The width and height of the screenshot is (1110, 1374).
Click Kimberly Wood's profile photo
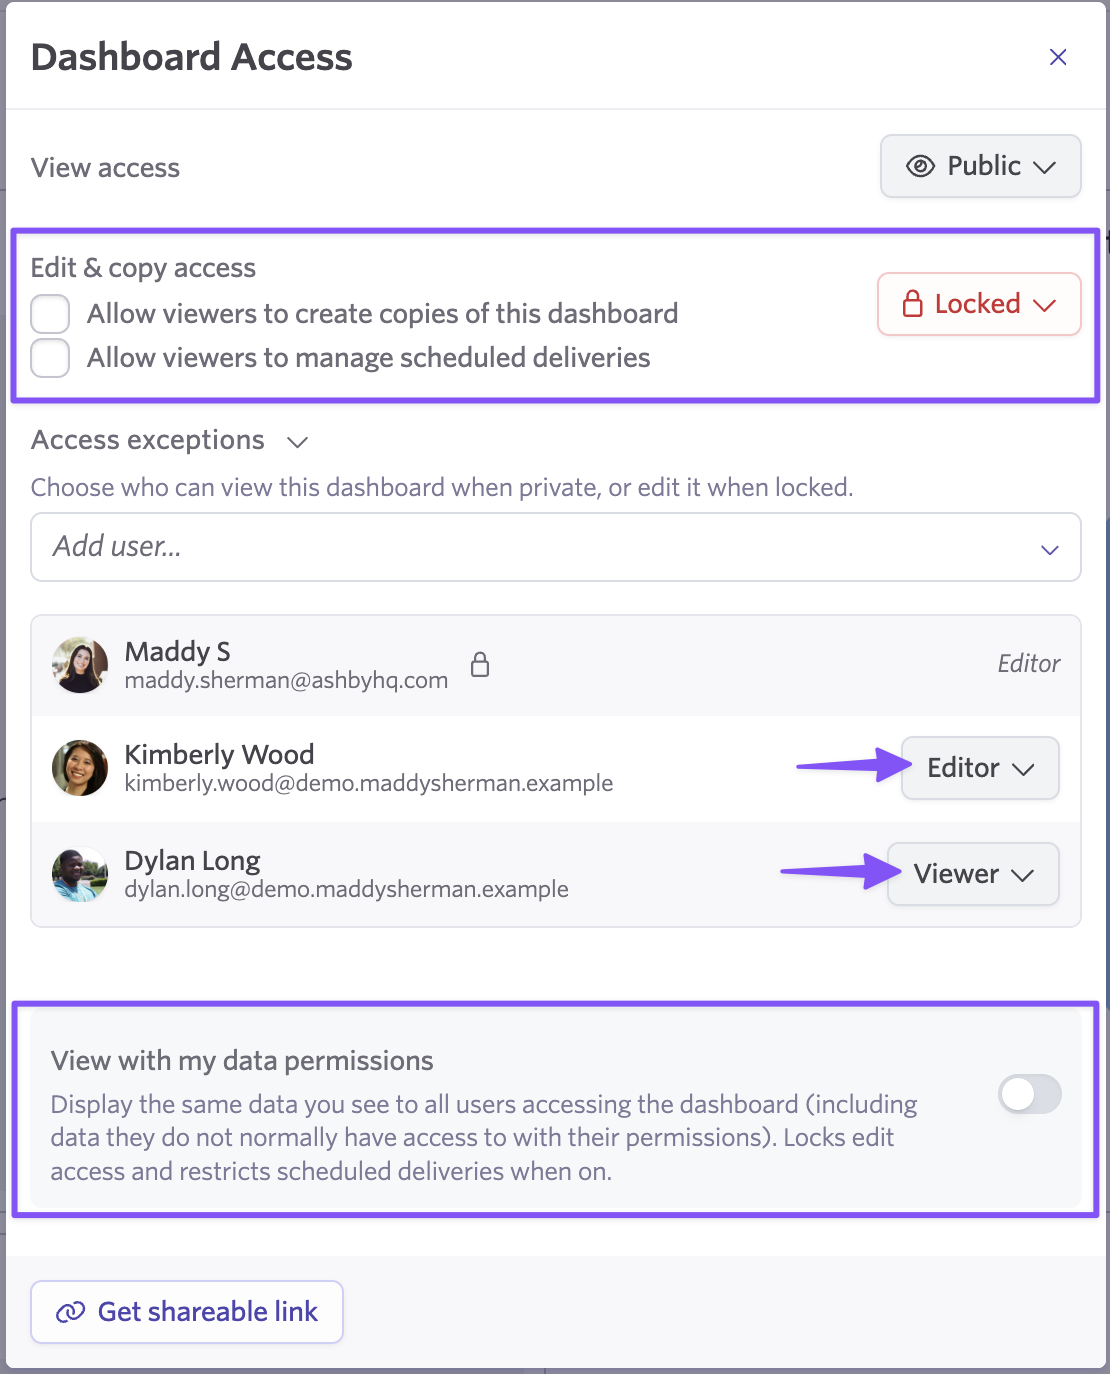(x=80, y=768)
